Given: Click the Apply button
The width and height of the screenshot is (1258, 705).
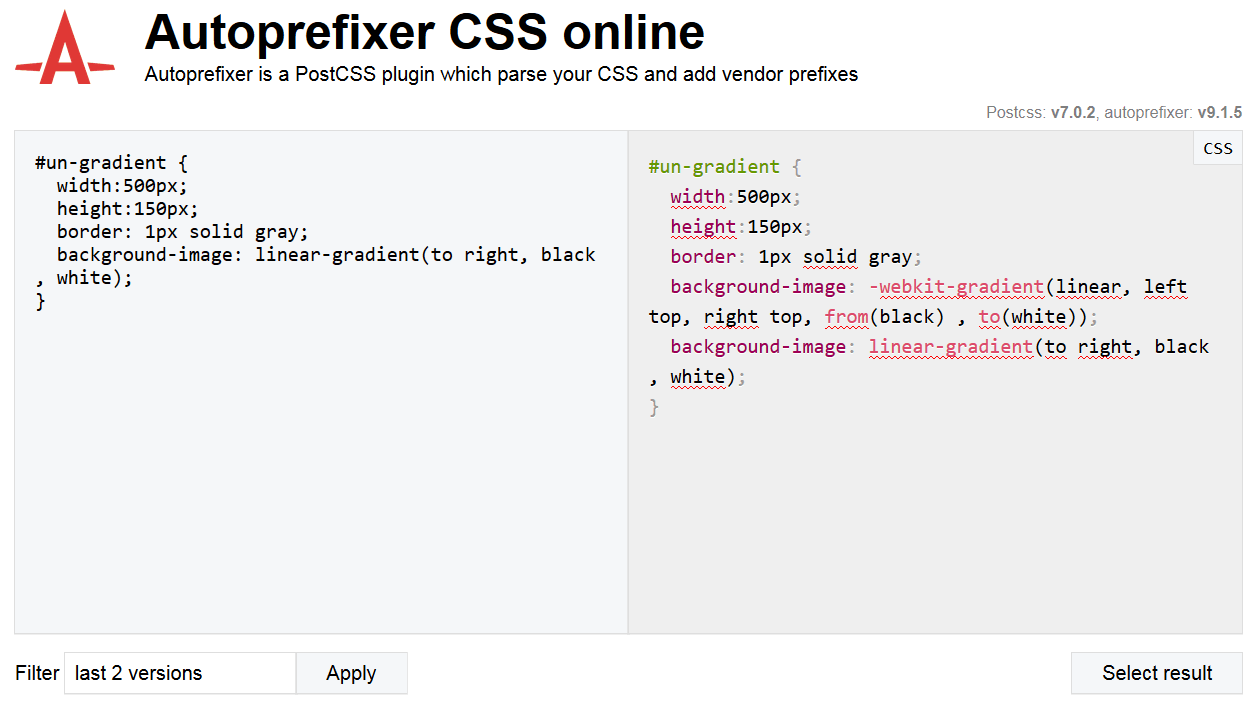Looking at the screenshot, I should coord(351,673).
